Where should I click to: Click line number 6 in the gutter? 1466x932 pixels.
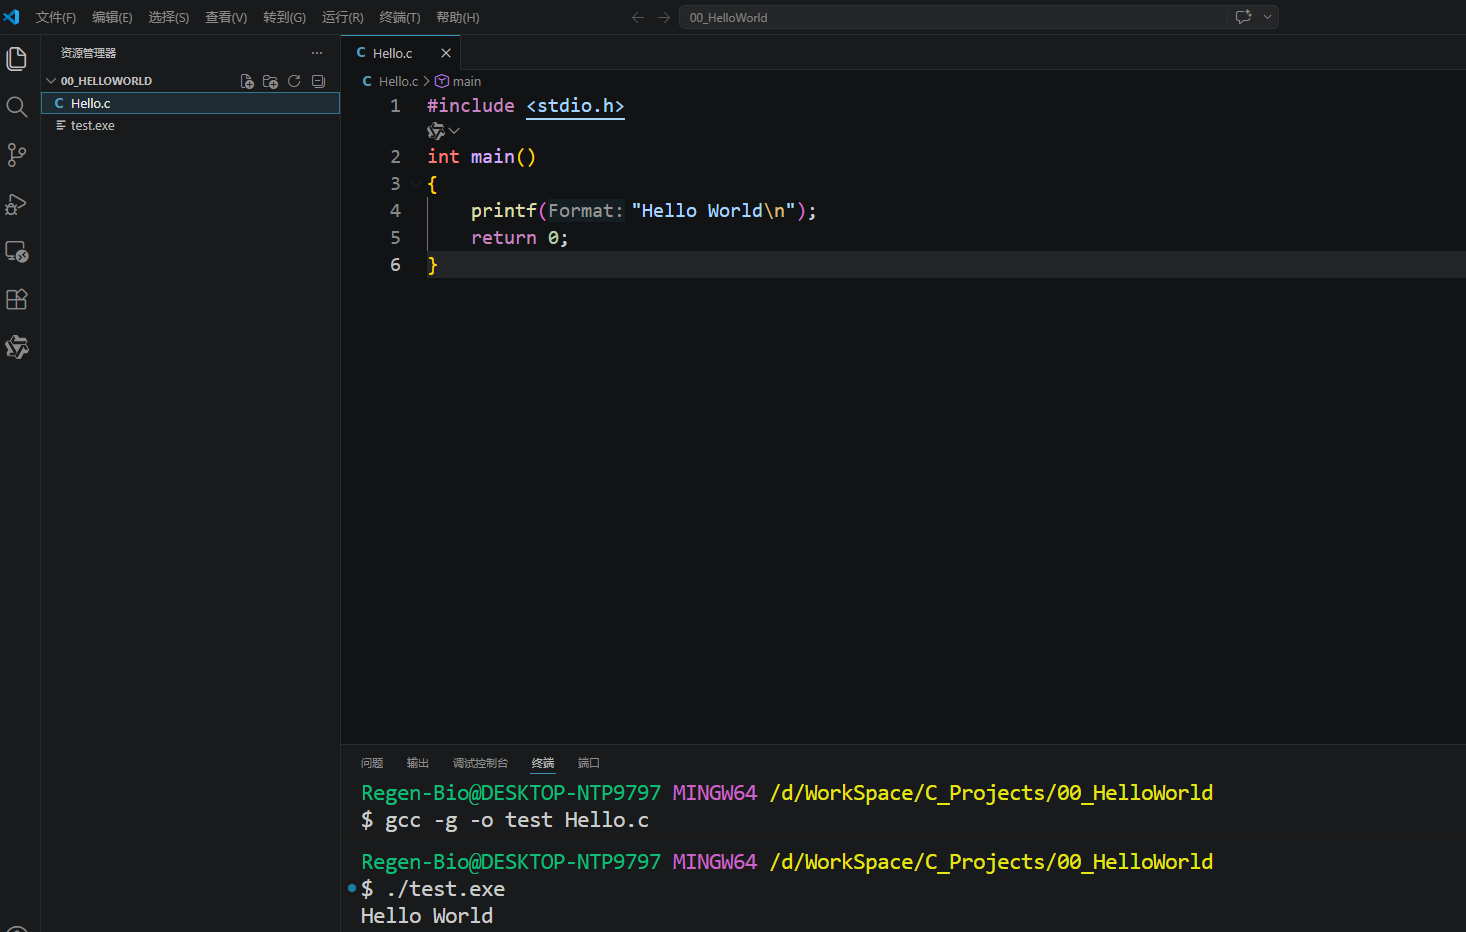395,265
